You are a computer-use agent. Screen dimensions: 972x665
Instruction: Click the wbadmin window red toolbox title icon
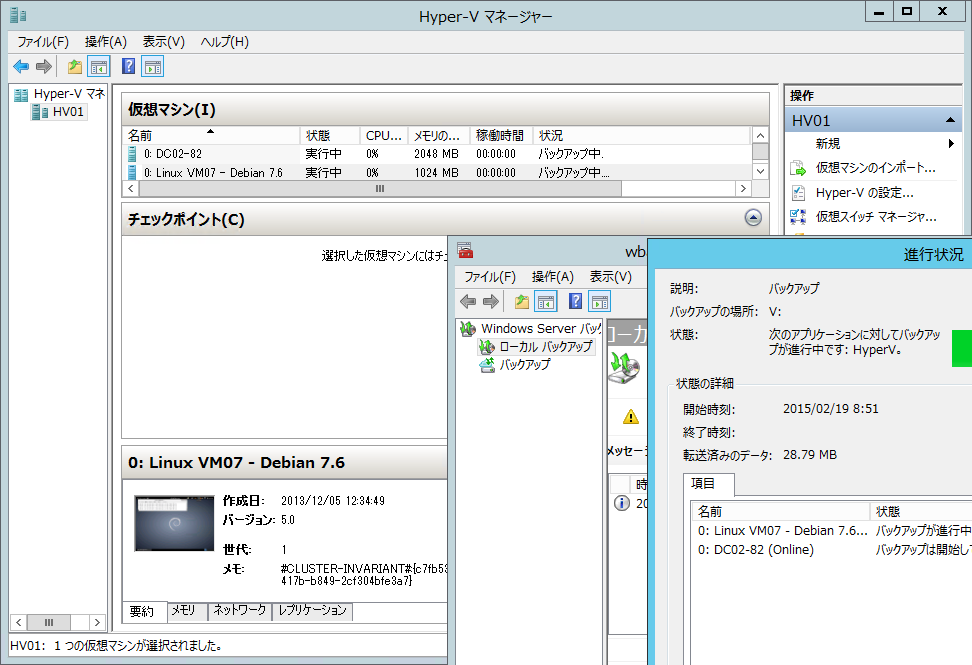coord(465,250)
